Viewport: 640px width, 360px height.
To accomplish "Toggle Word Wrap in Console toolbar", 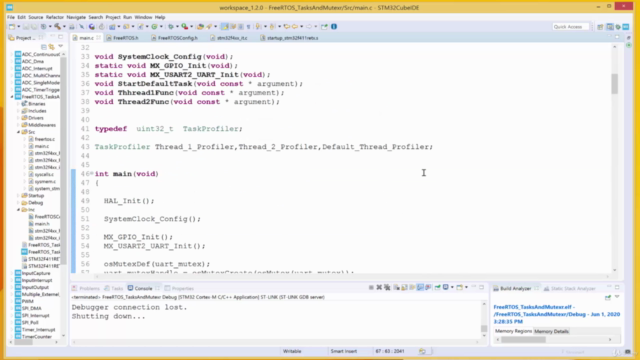I will [x=411, y=287].
